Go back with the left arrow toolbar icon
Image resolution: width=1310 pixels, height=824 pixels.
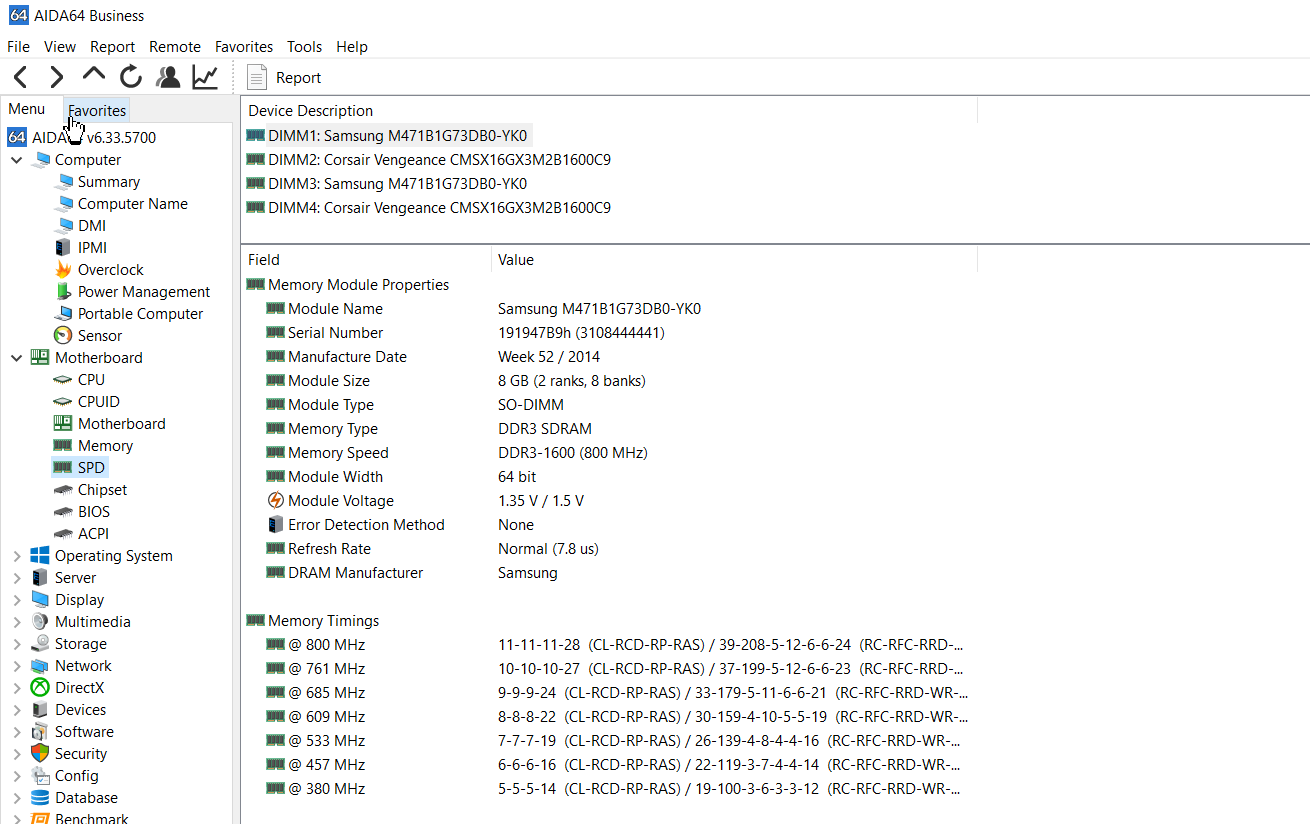(21, 77)
